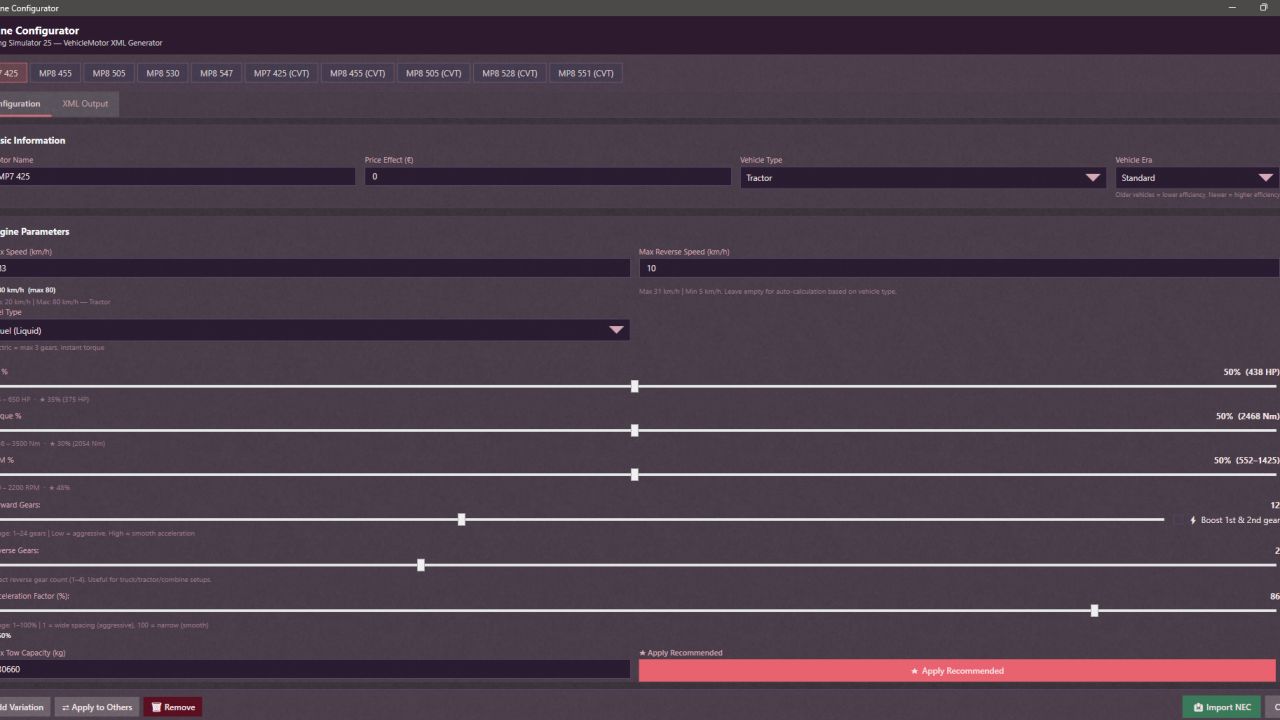Click the 50% (2468 Nm) torque value

(1247, 416)
